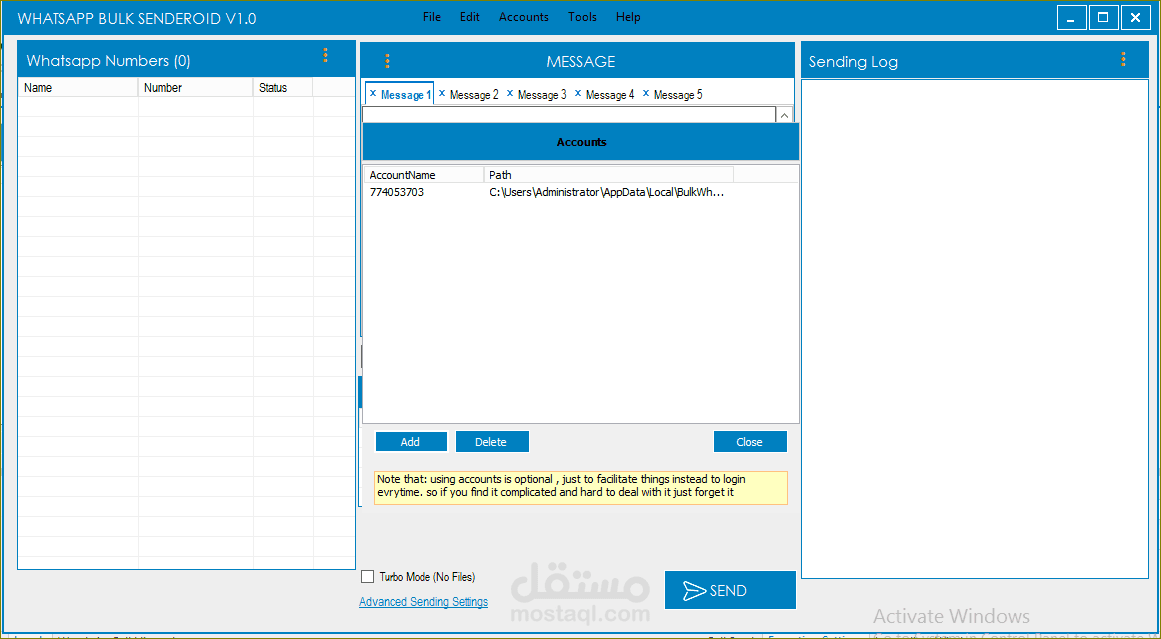The width and height of the screenshot is (1161, 639).
Task: Close the Message 2 tab with x
Action: coord(442,93)
